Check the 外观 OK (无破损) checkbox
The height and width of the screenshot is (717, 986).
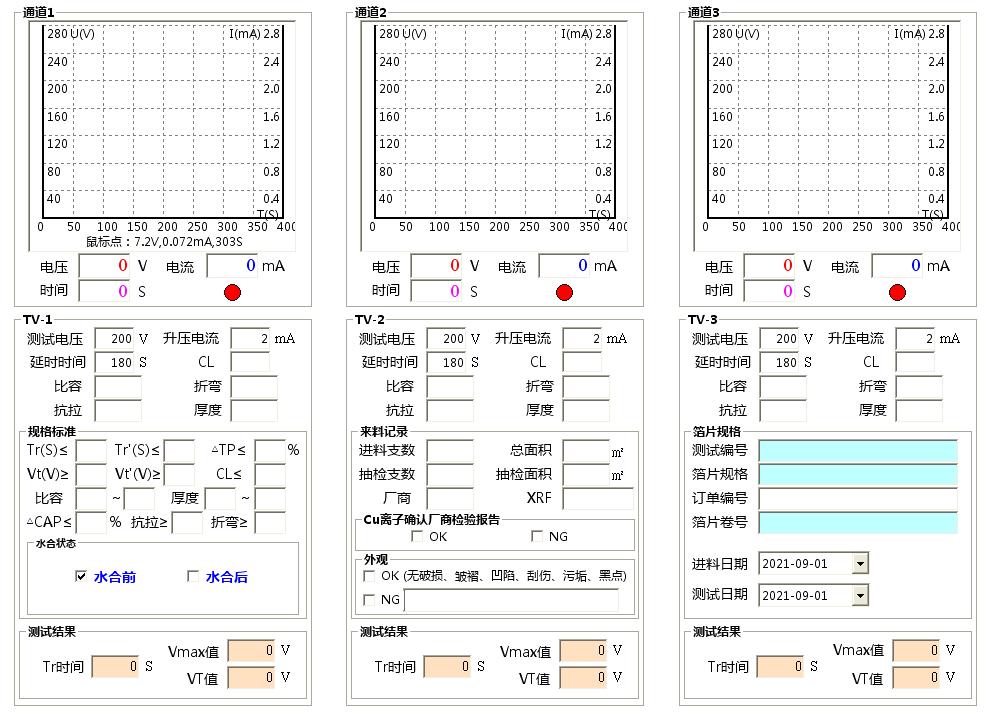(369, 576)
